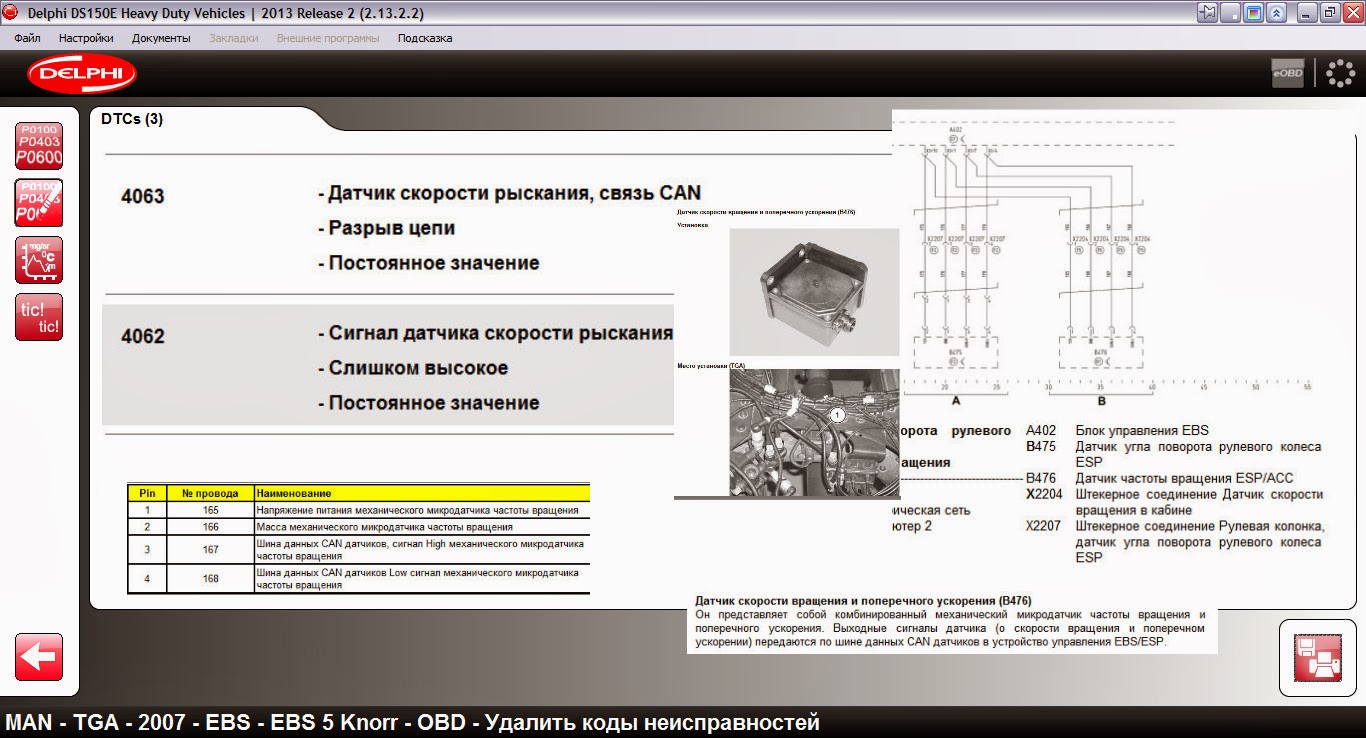Click wire number 166 cell
1366x738 pixels.
210,526
